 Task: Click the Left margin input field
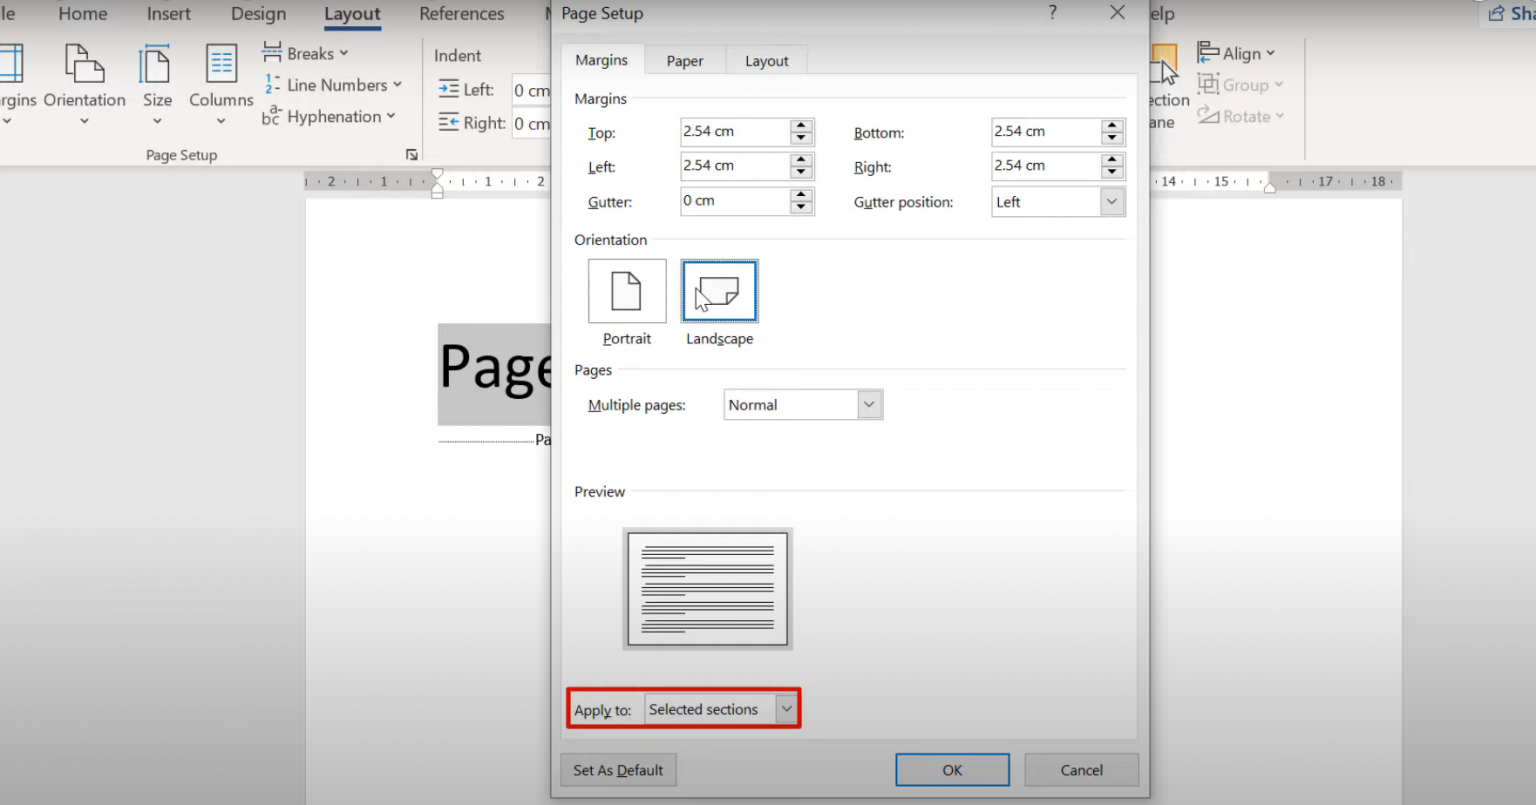pos(734,166)
